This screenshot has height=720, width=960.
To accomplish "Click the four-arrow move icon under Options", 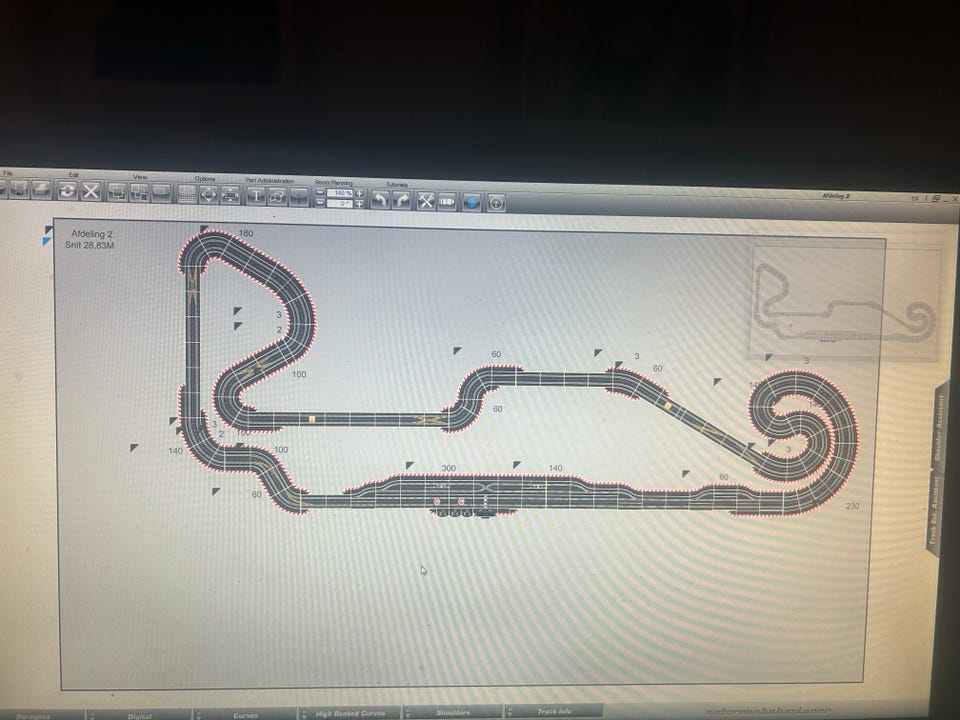I will [x=209, y=195].
